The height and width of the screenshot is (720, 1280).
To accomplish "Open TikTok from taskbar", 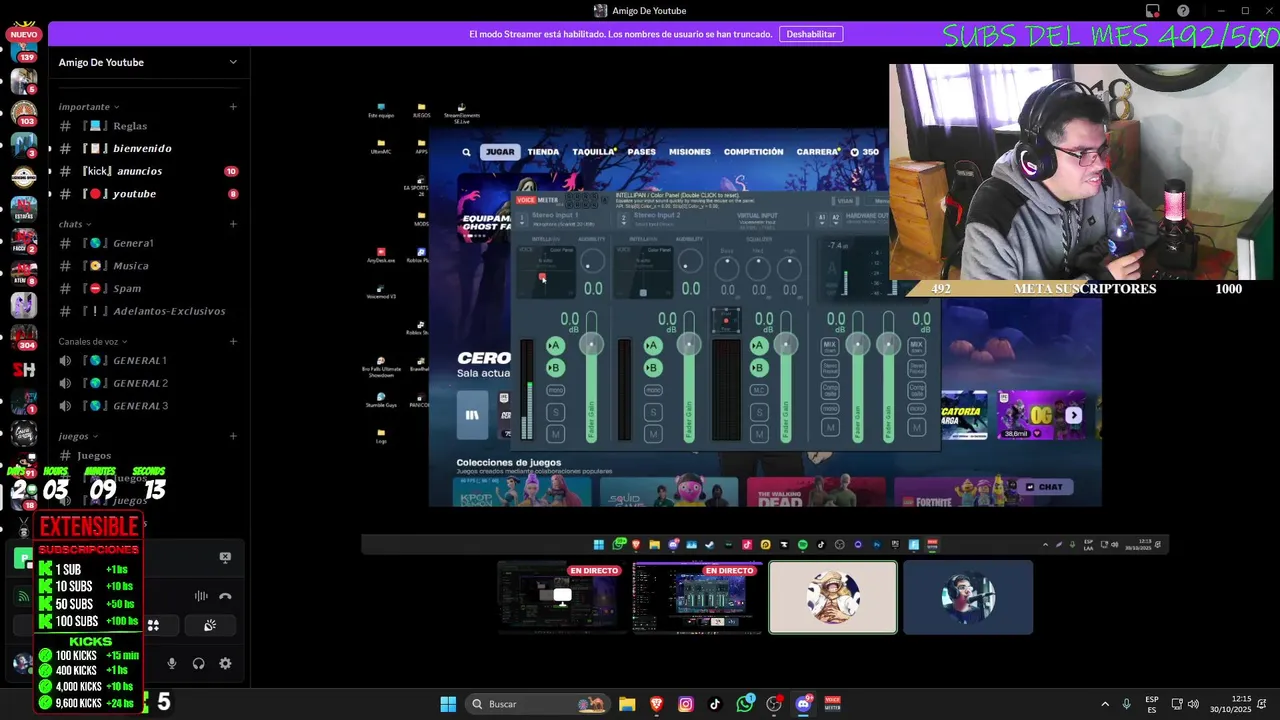I will 715,704.
